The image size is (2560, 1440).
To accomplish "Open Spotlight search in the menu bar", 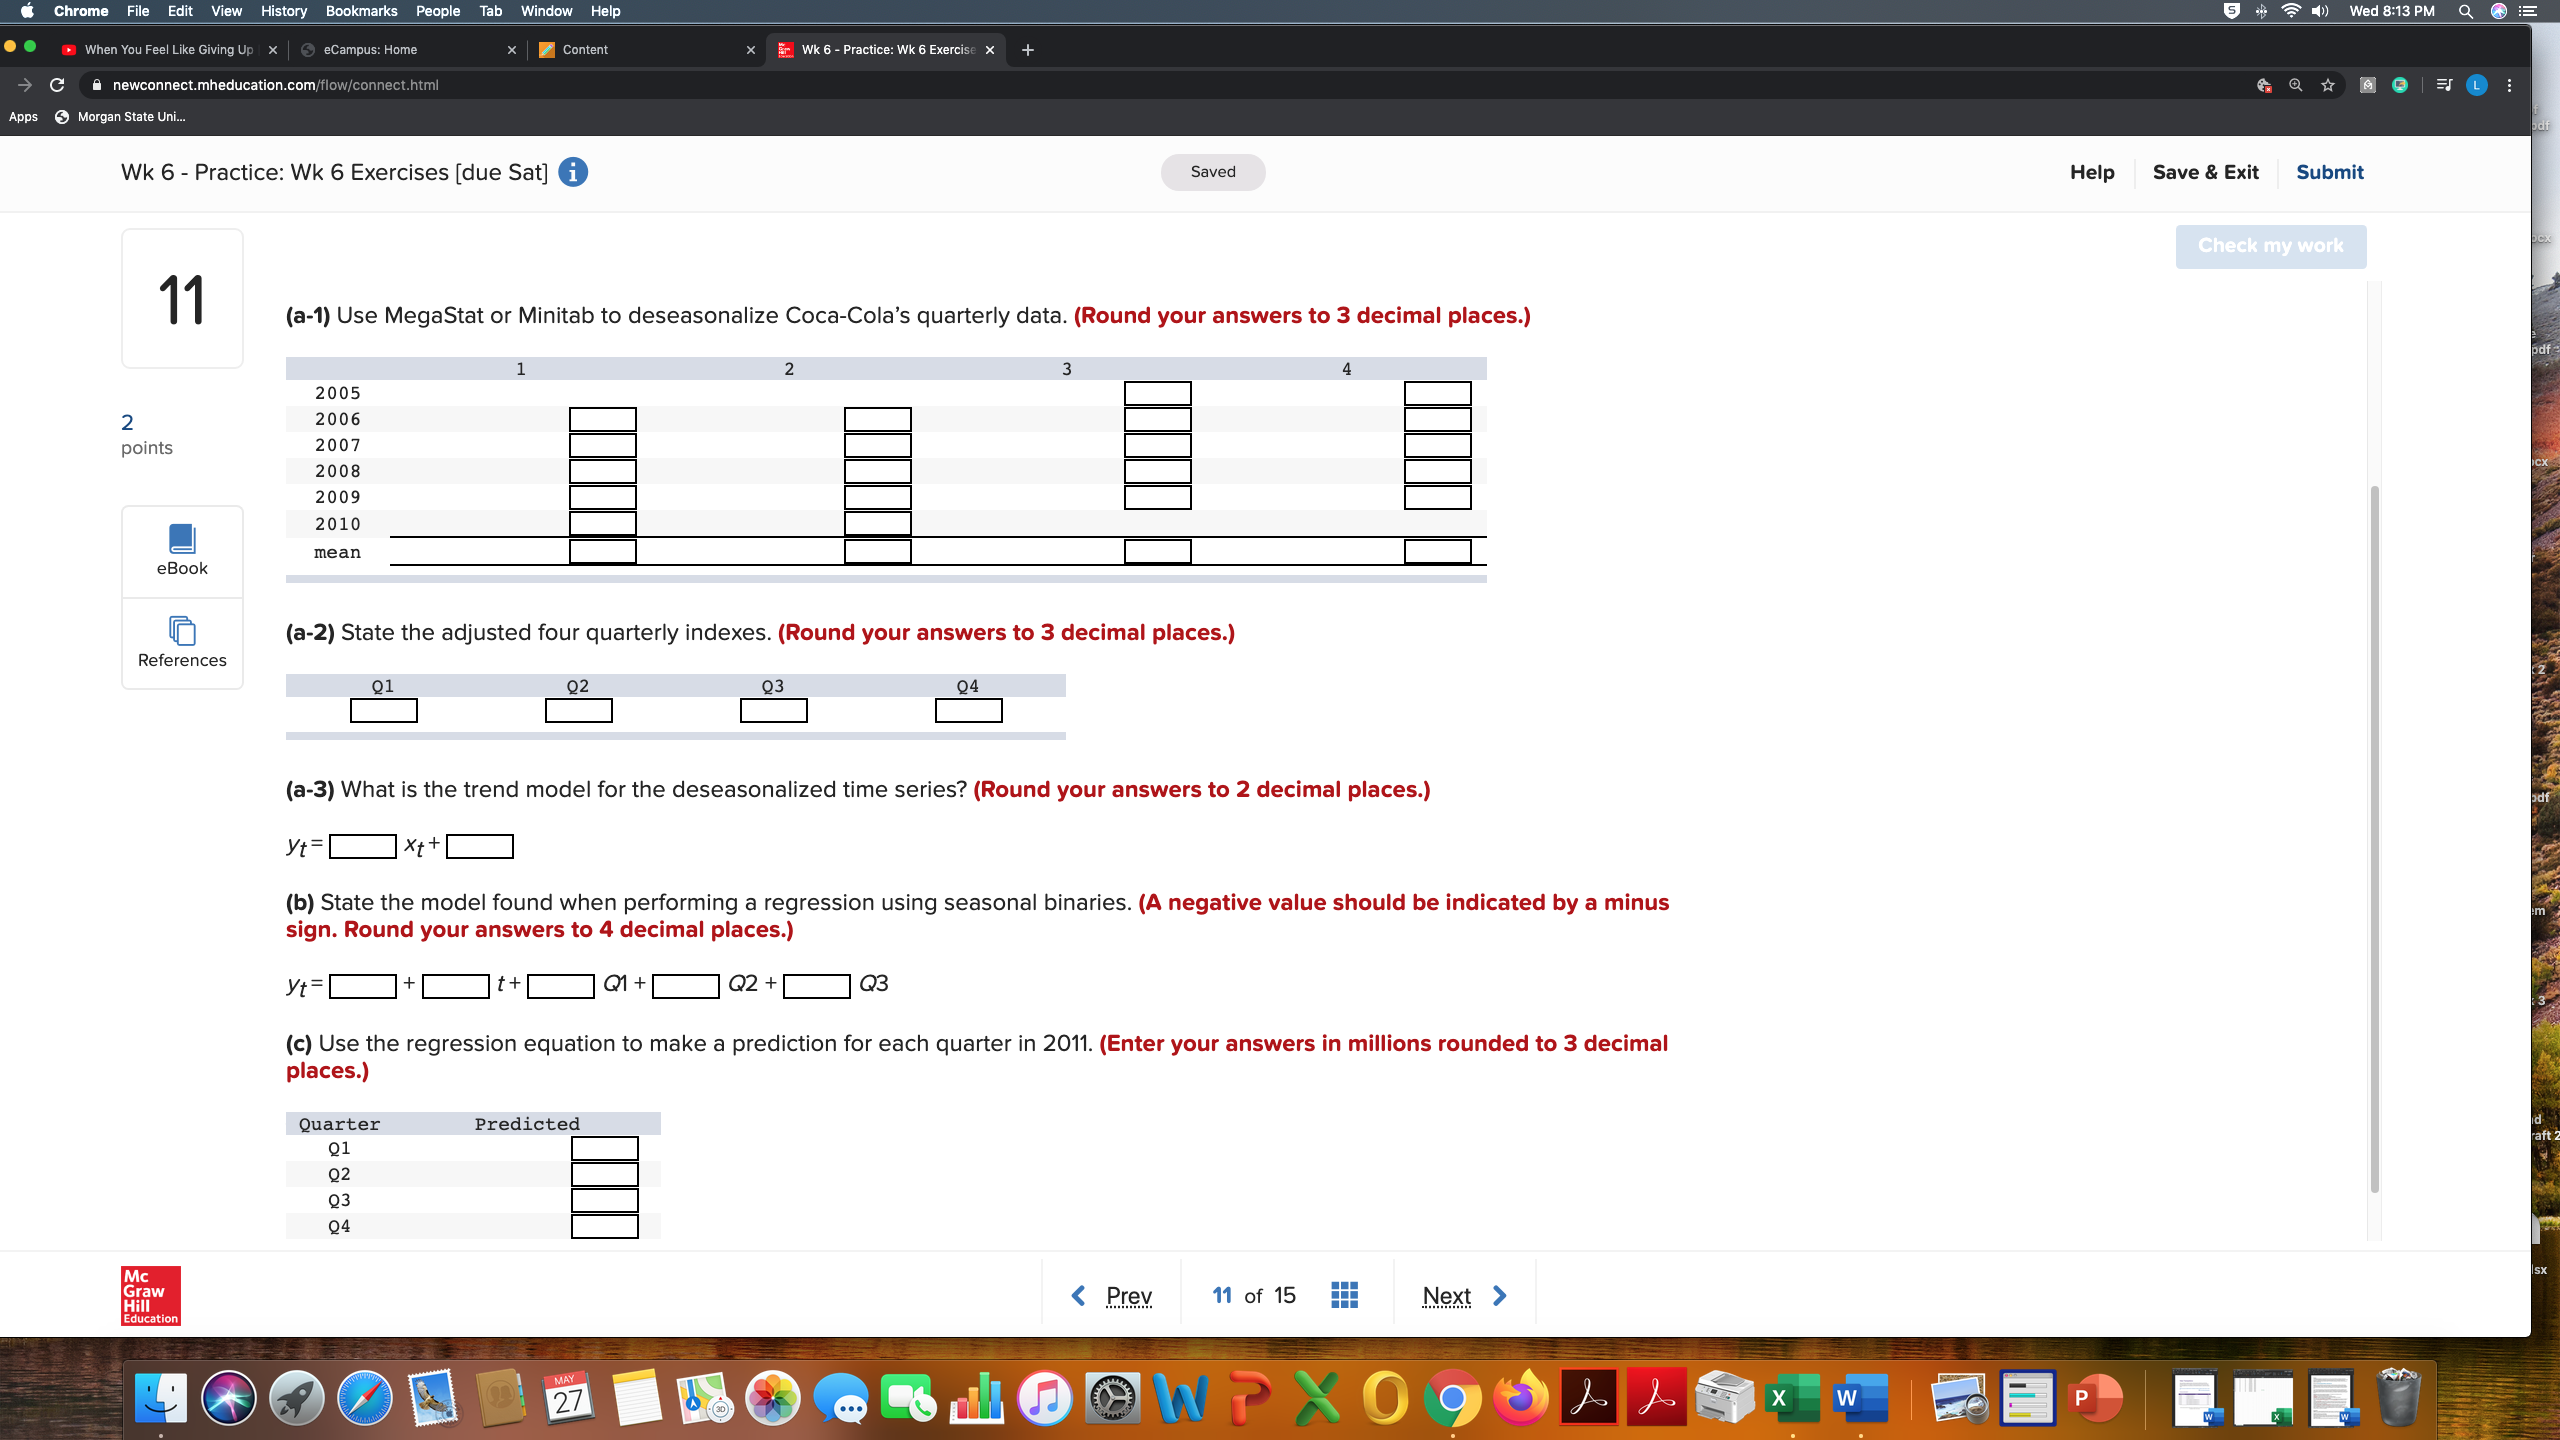I will click(x=2466, y=11).
